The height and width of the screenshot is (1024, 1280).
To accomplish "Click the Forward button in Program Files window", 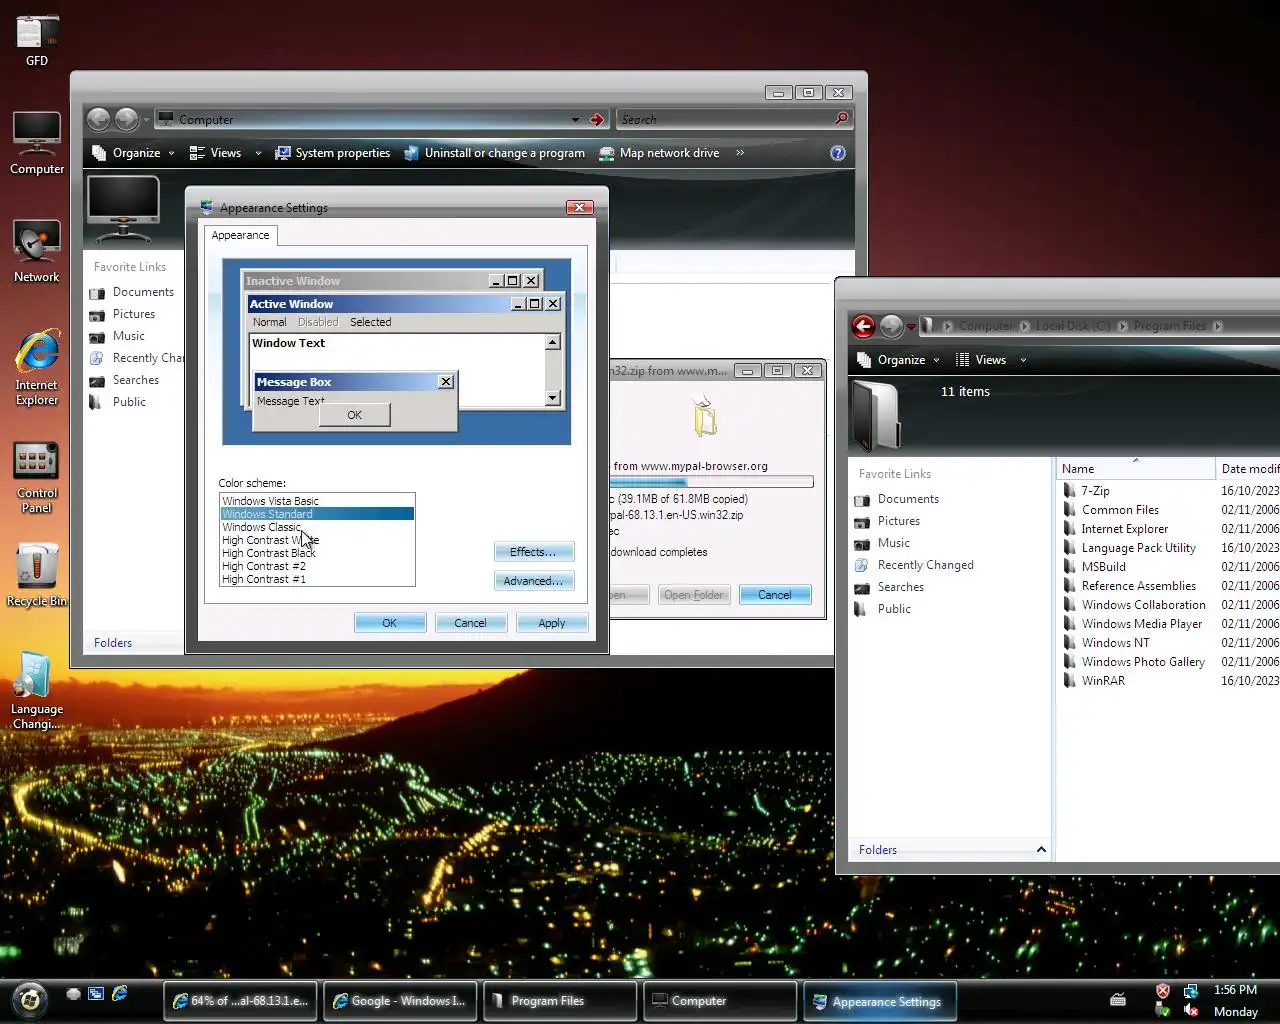I will coord(891,326).
